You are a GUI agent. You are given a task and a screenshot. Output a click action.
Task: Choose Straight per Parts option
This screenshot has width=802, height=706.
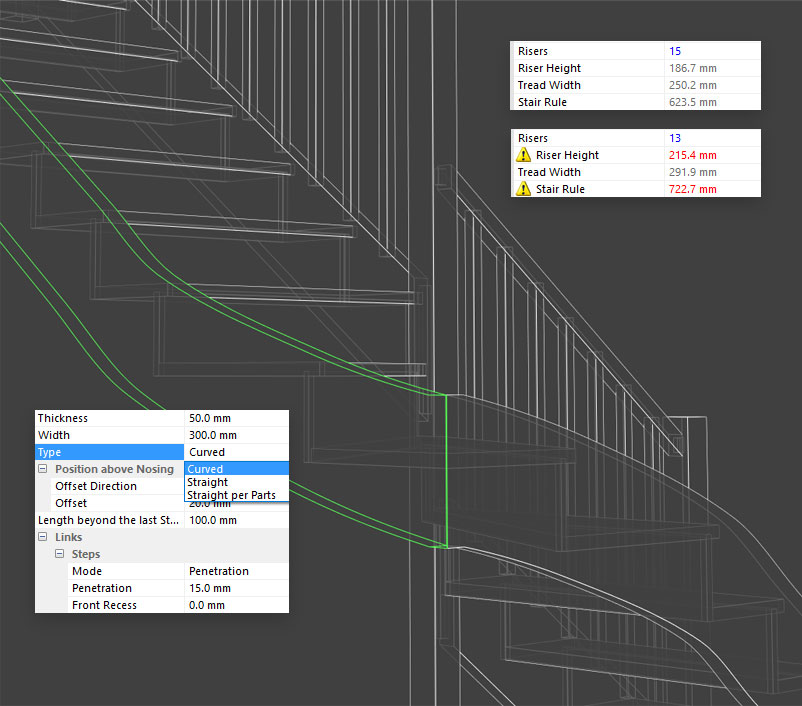click(236, 495)
